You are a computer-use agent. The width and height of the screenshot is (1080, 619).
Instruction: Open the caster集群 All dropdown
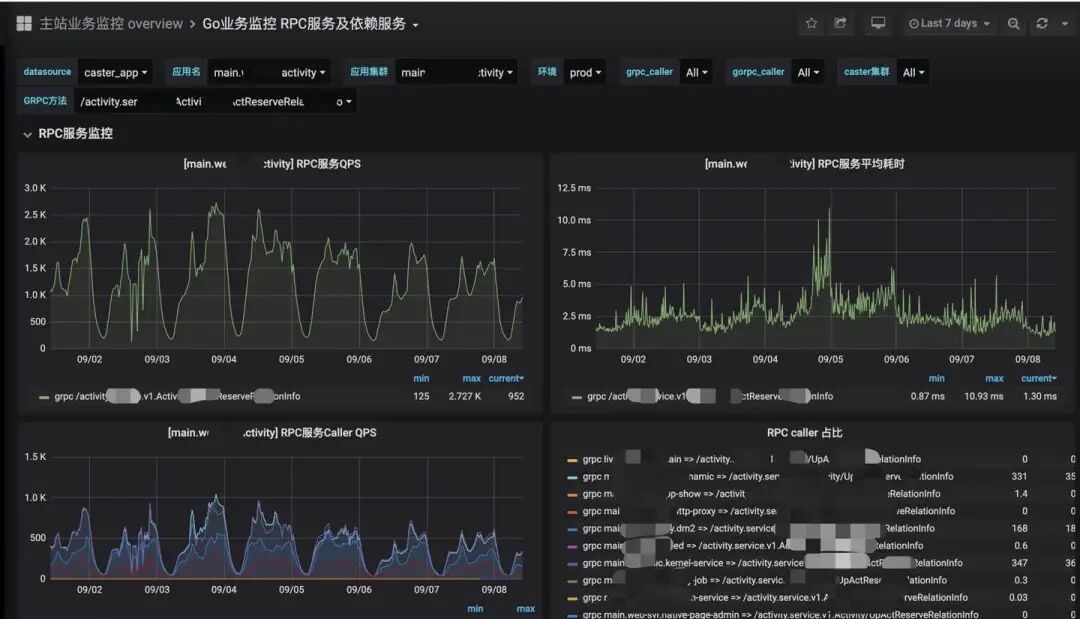(913, 72)
